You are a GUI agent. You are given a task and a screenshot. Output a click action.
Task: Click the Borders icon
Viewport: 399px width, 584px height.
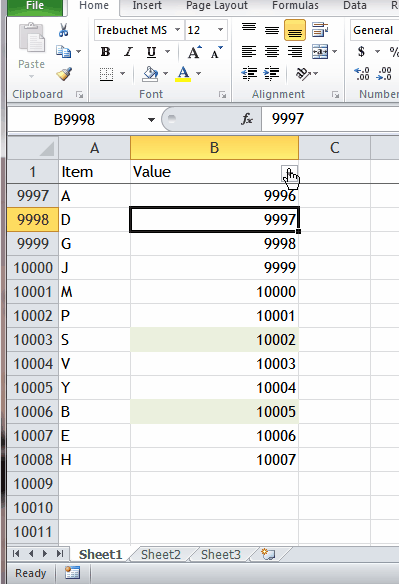coord(107,74)
